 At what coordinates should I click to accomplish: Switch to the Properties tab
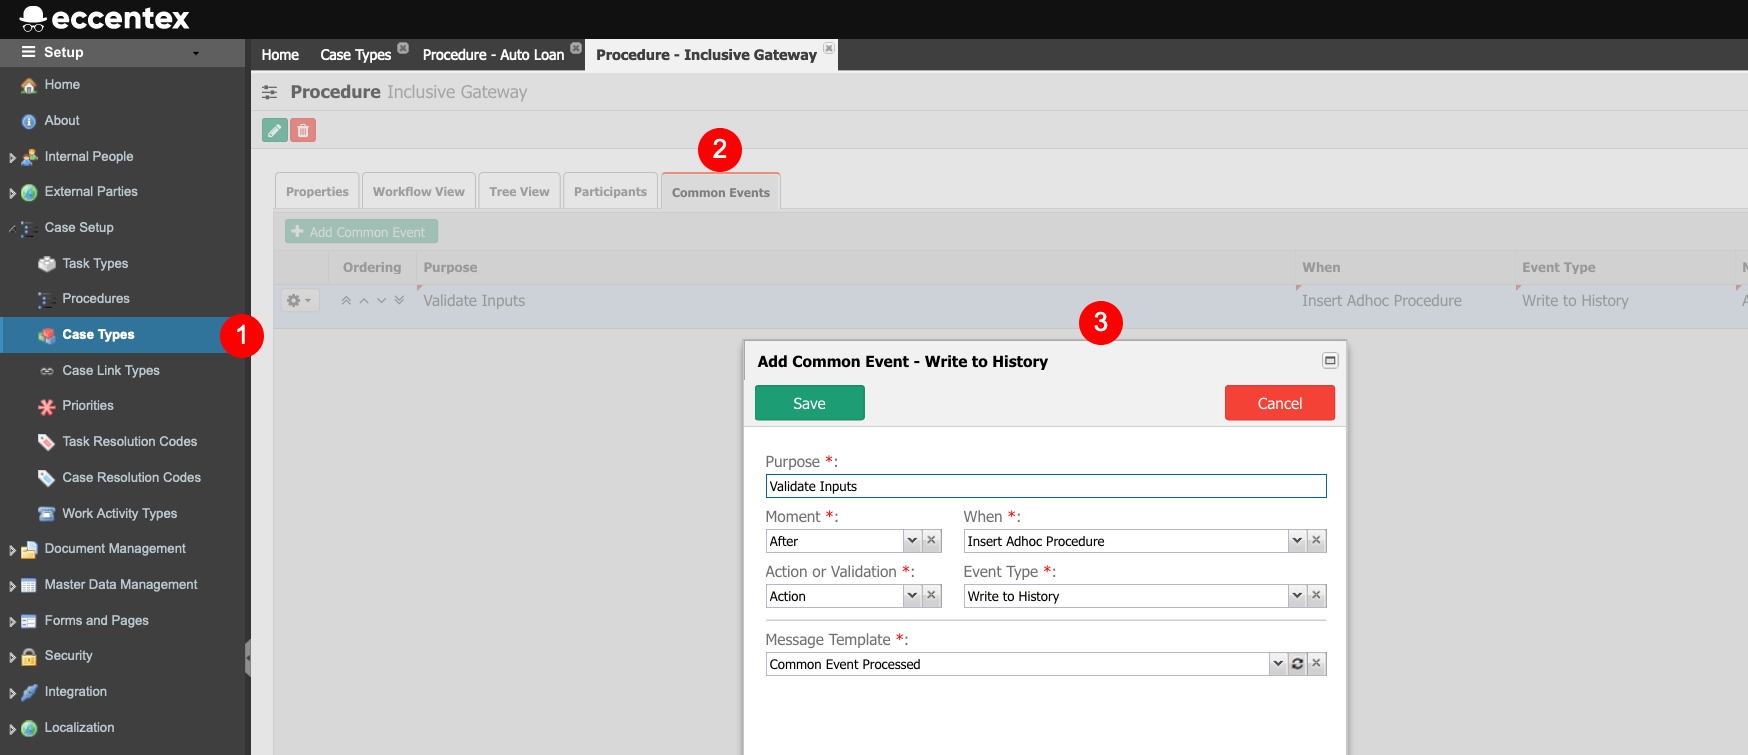coord(317,191)
